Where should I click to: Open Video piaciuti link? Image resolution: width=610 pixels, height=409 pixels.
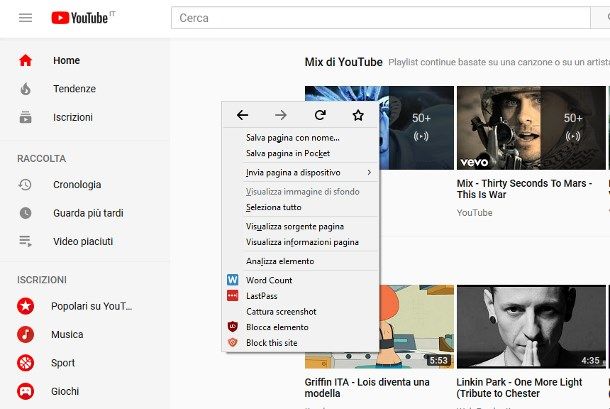(83, 241)
